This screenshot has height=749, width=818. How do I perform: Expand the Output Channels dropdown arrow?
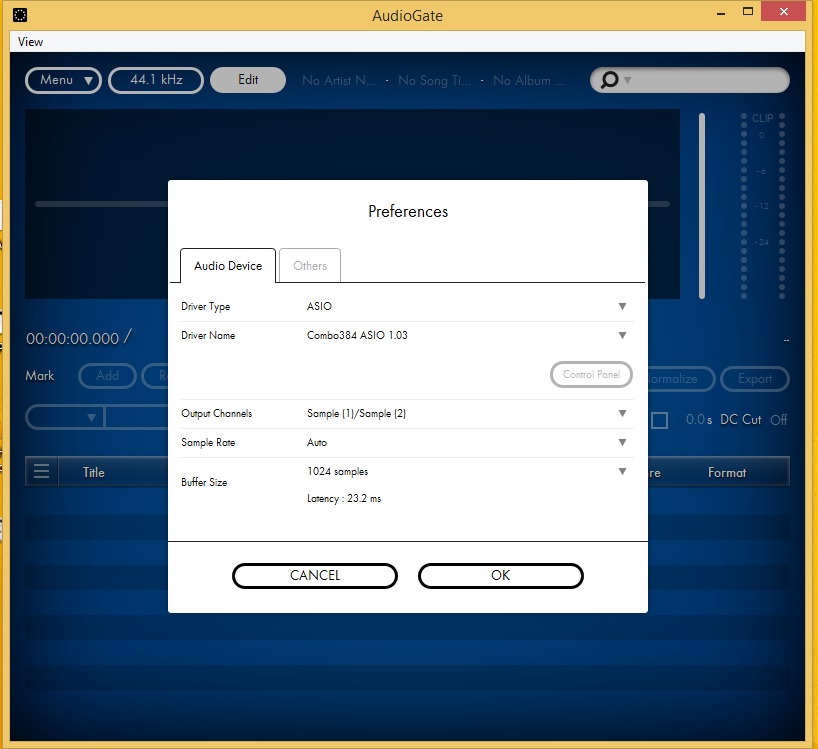pos(622,414)
